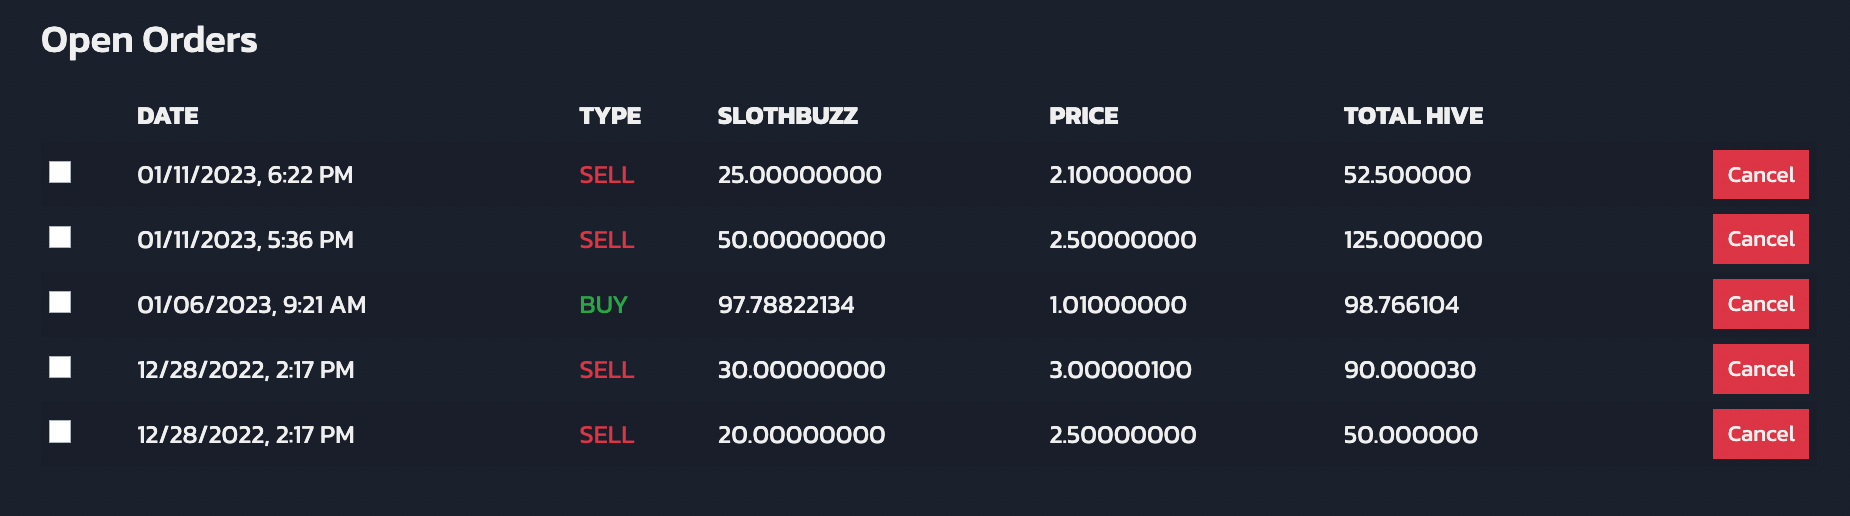Click the 01/11/2023, 6:22 PM date cell
Viewport: 1850px width, 516px height.
coord(245,175)
